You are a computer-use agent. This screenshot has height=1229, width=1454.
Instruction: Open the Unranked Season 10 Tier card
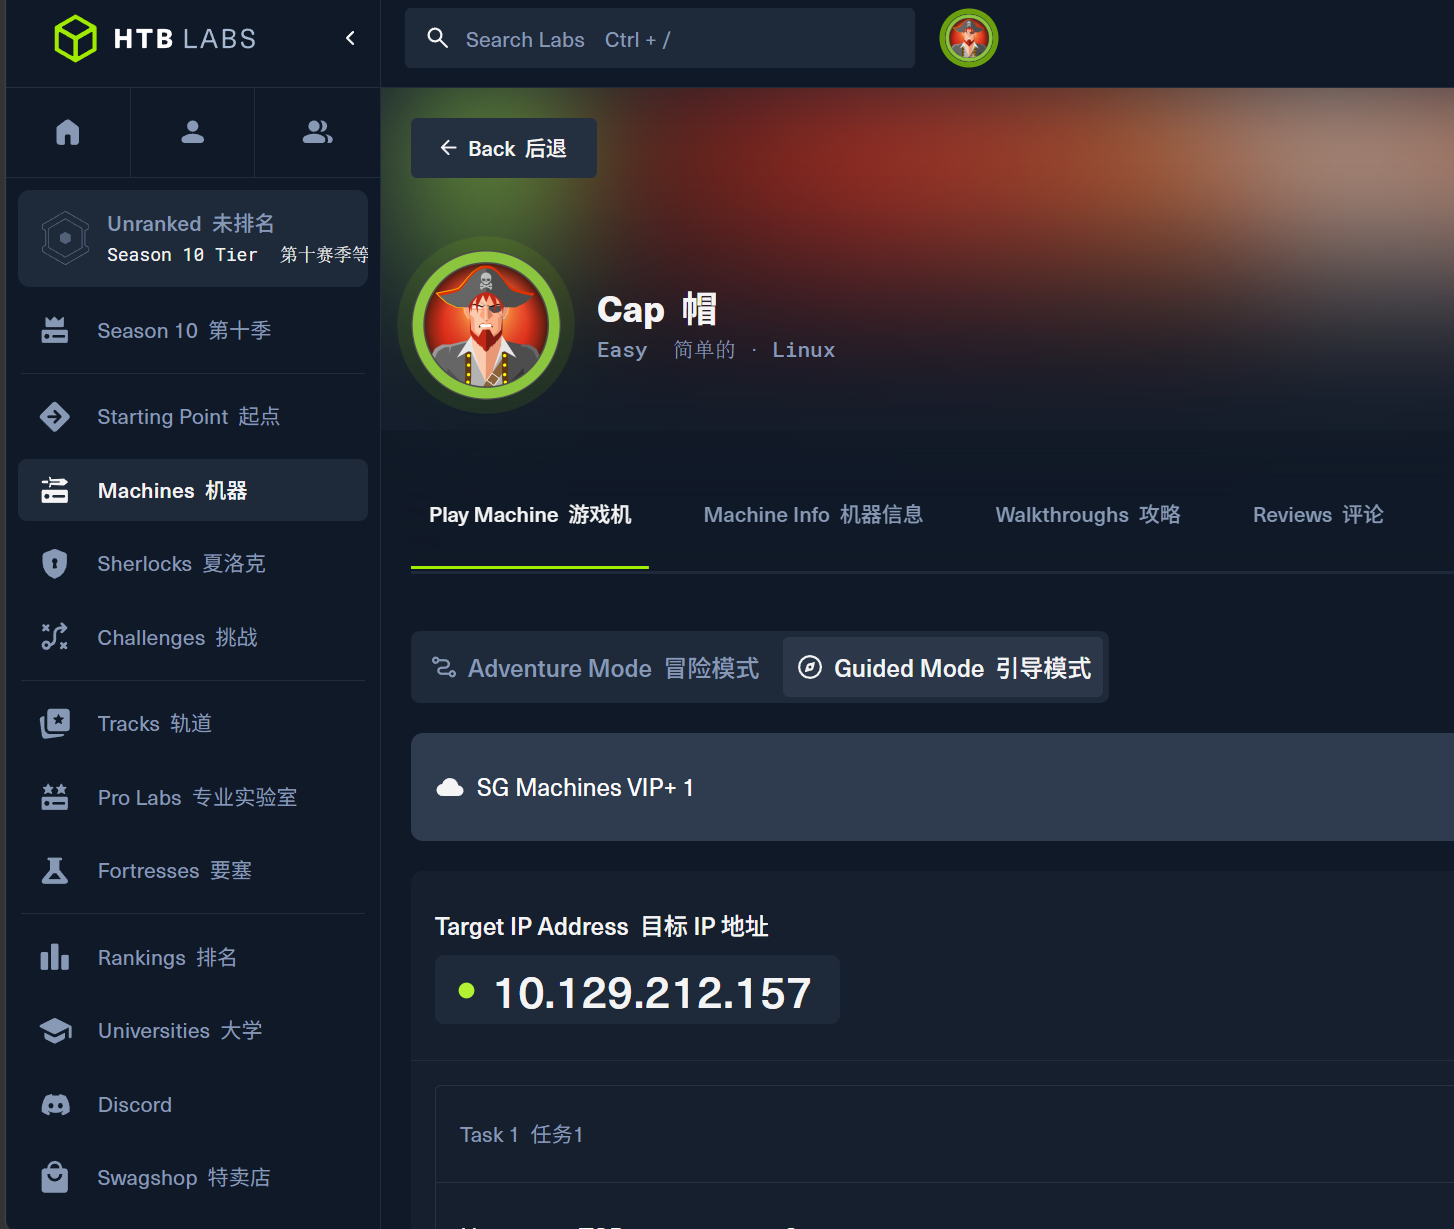(193, 238)
